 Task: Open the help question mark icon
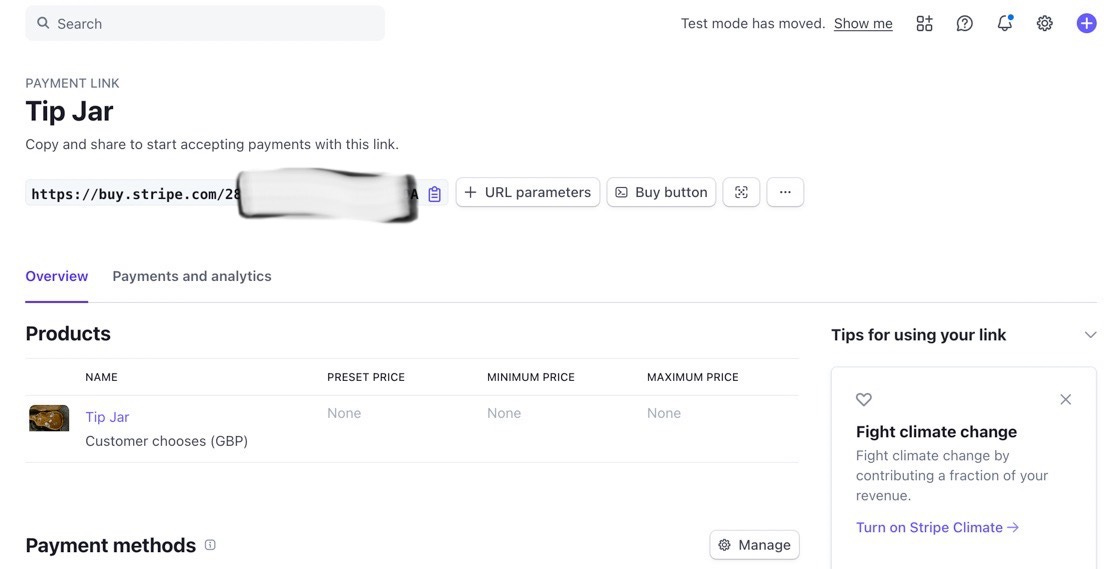coord(964,23)
